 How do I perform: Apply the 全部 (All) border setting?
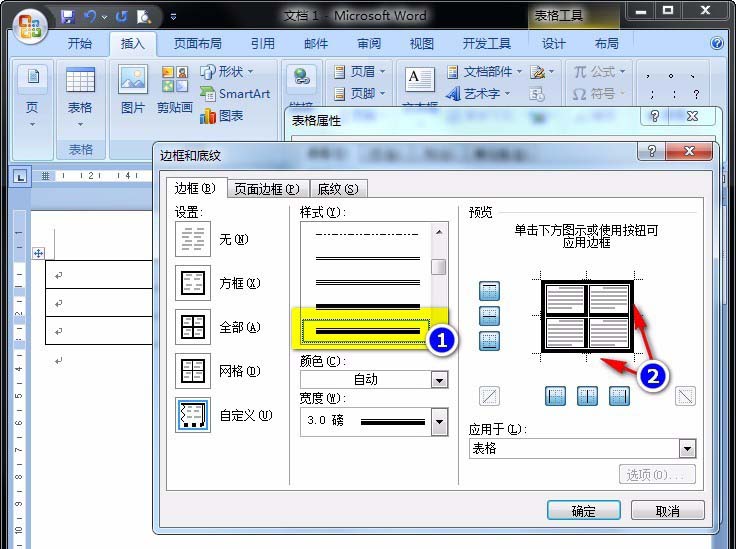pos(192,328)
